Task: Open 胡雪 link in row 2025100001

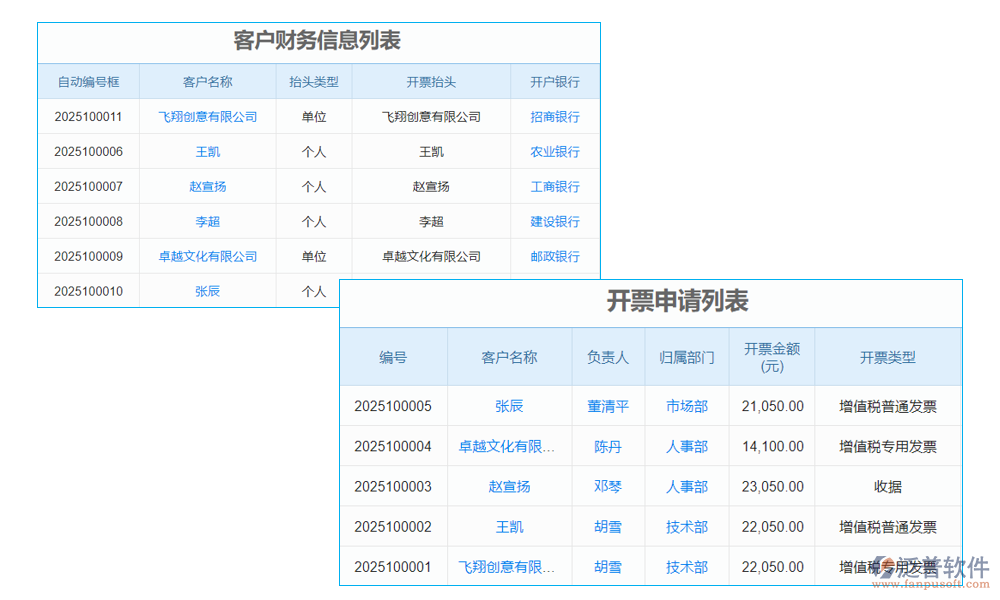Action: coord(608,567)
